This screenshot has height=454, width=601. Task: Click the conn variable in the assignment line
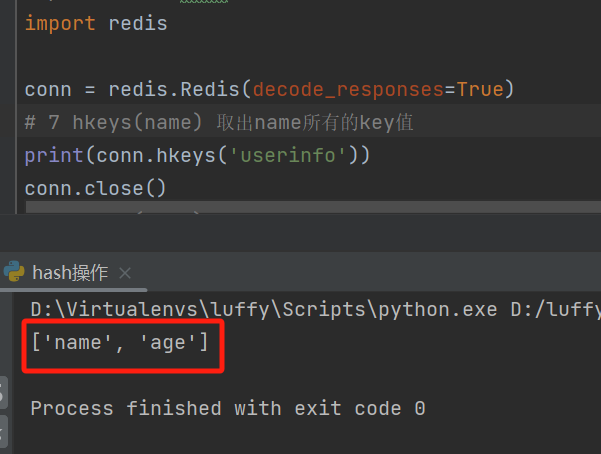48,90
